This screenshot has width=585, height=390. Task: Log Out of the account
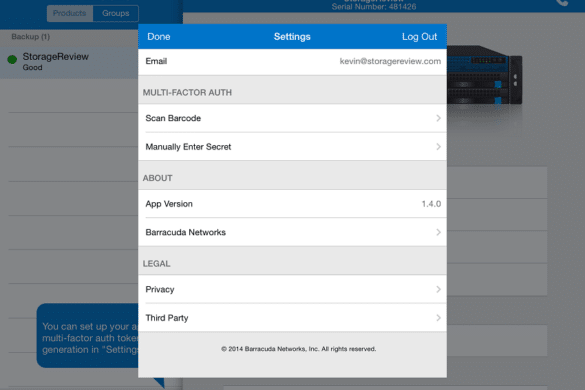419,37
